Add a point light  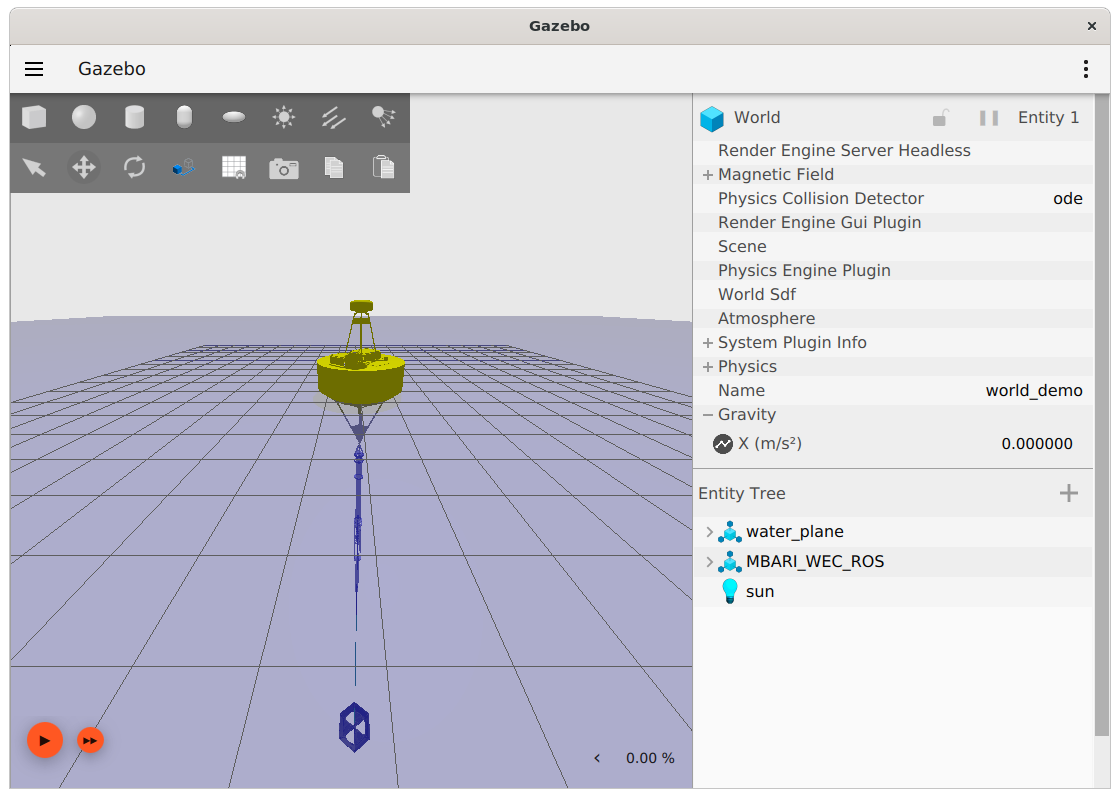tap(284, 118)
